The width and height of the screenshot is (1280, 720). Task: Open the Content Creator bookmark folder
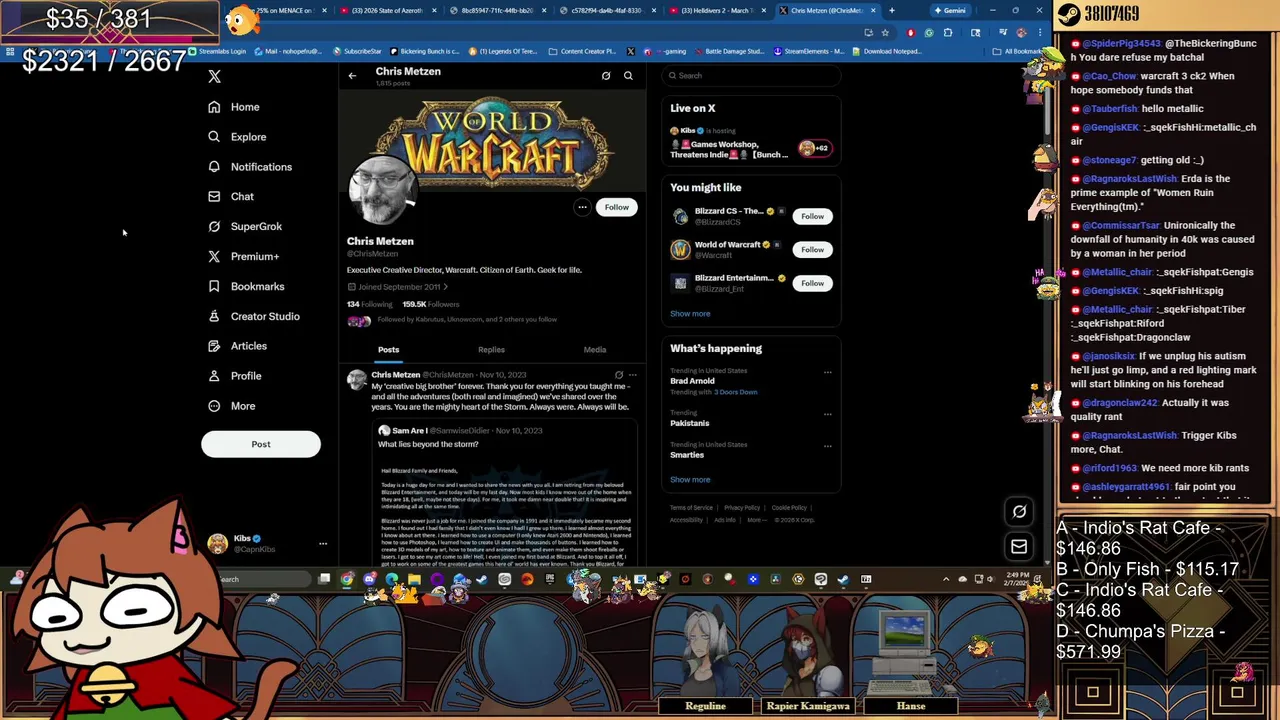pos(582,51)
